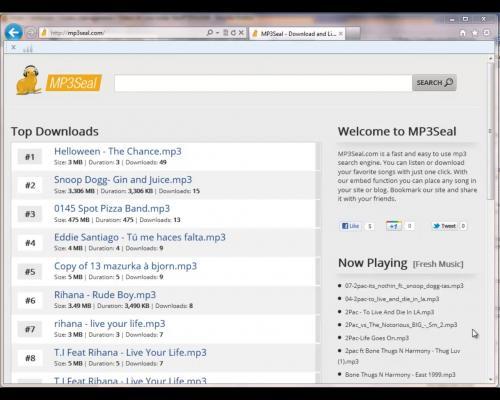The height and width of the screenshot is (400, 500).
Task: Click the #4 rank badge
Action: [30, 243]
